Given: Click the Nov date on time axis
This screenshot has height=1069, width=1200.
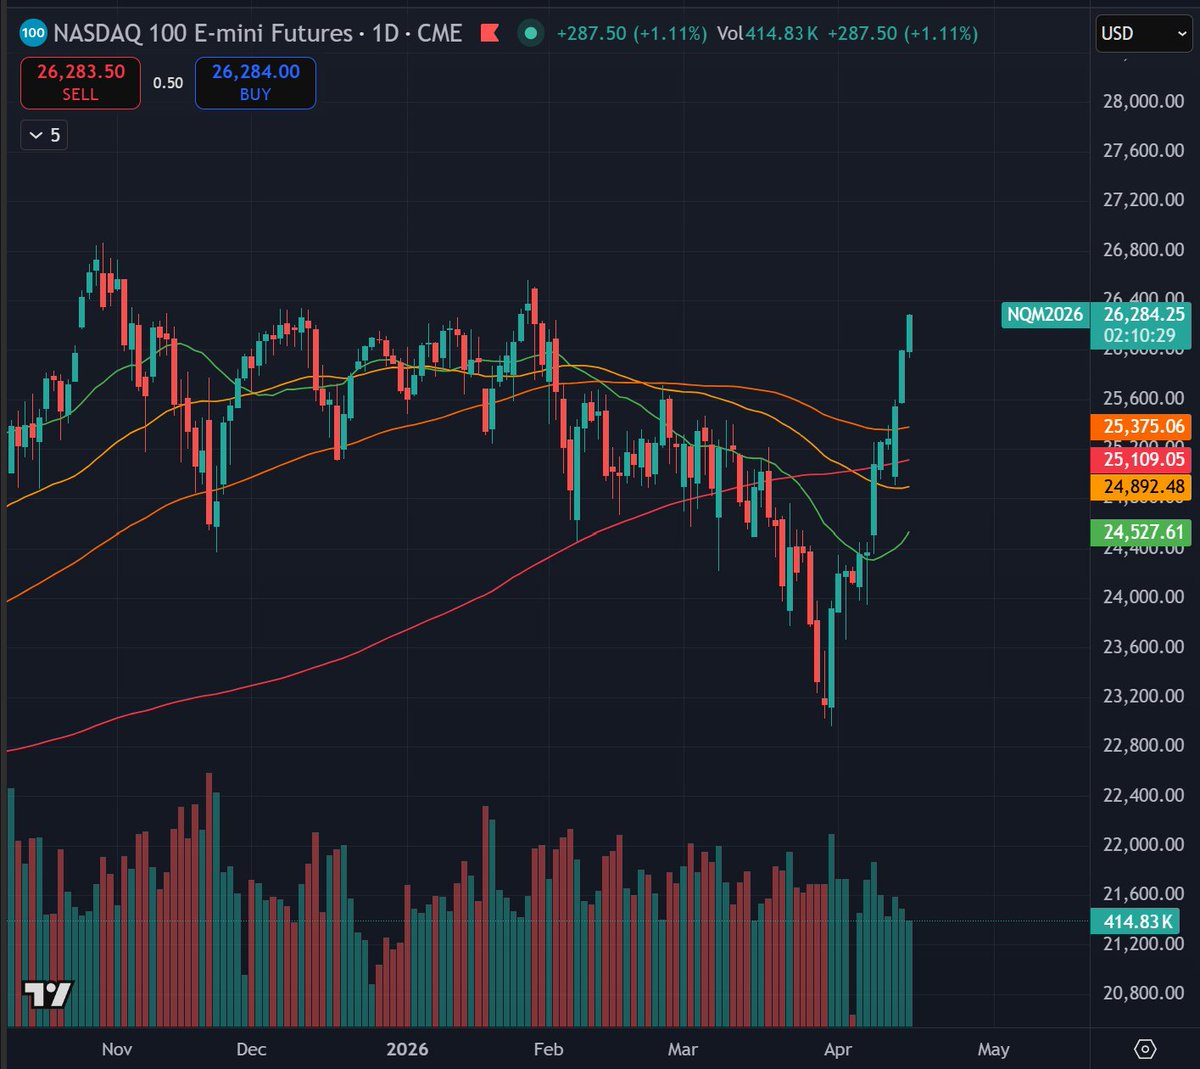Looking at the screenshot, I should pyautogui.click(x=117, y=1049).
